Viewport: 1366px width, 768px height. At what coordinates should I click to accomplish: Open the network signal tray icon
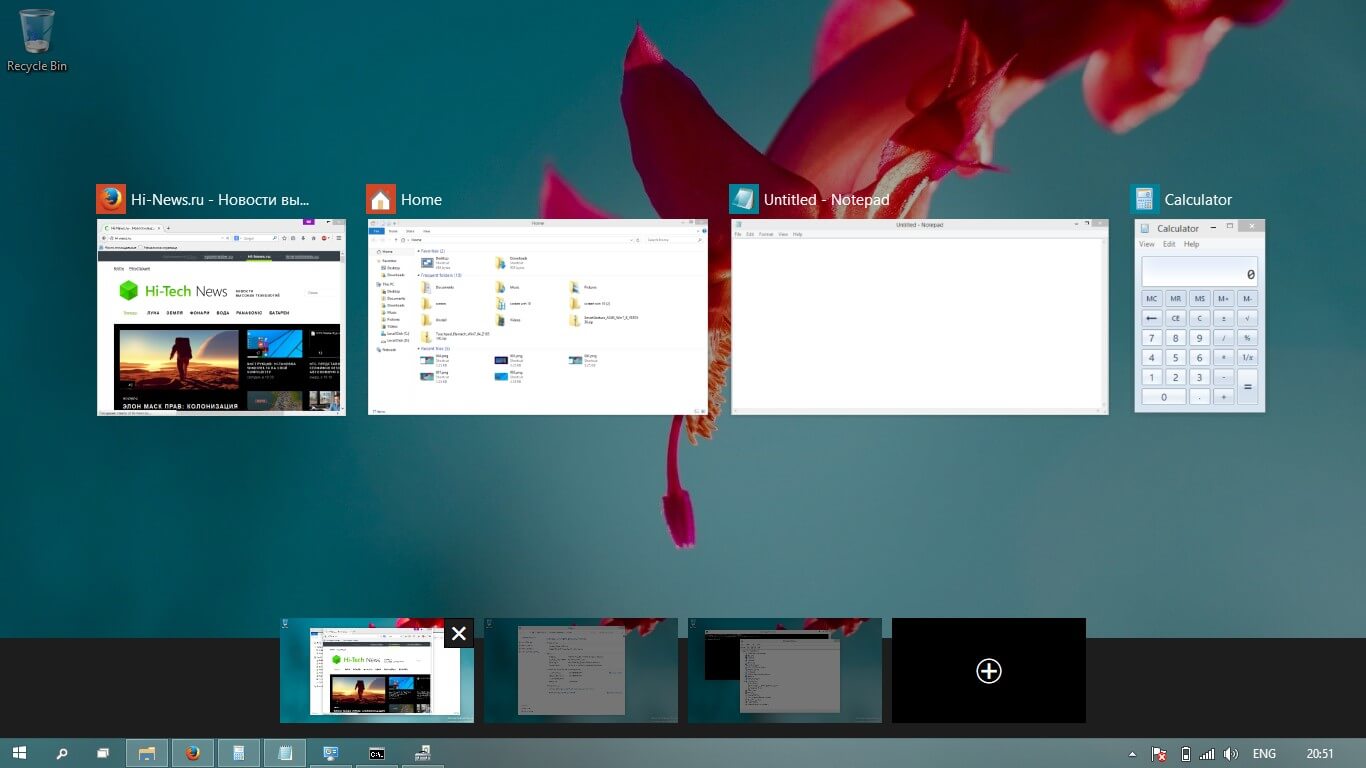coord(1207,754)
